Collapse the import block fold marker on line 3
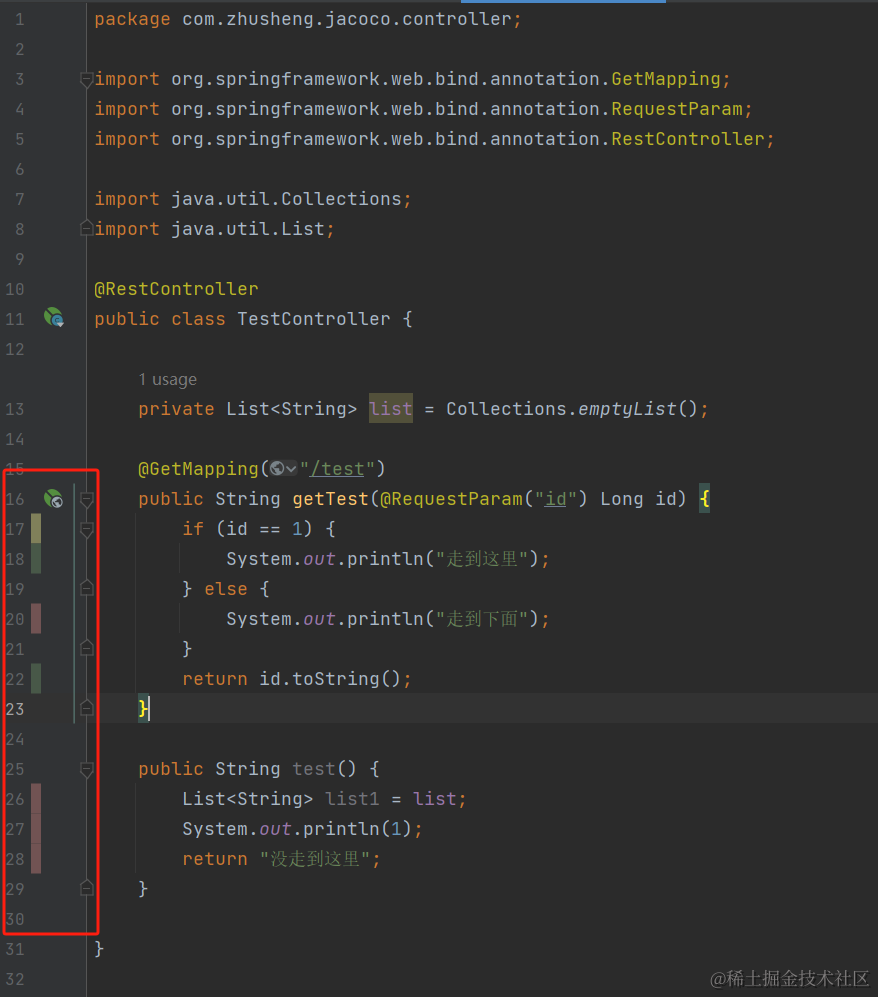Screen dimensions: 878x997 click(x=86, y=79)
